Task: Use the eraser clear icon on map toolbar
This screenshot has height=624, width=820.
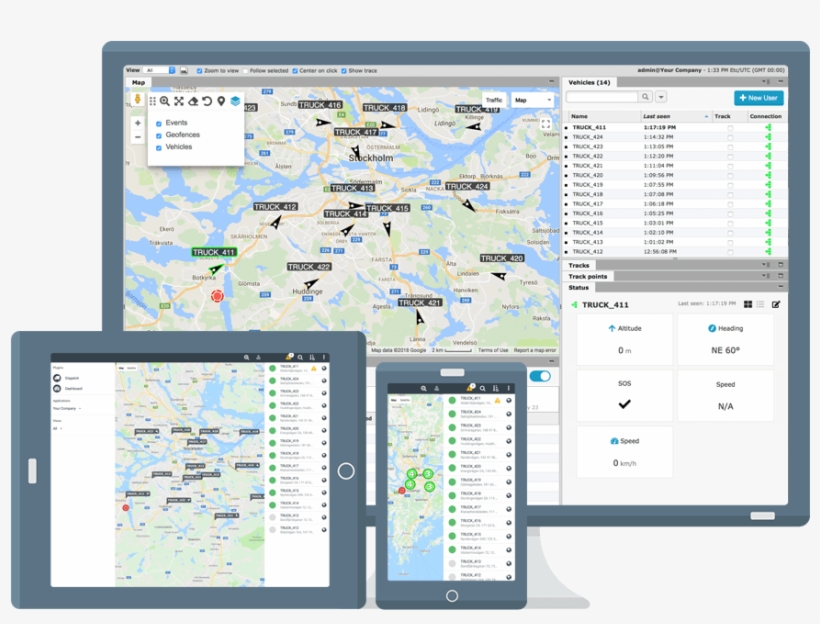Action: 192,102
